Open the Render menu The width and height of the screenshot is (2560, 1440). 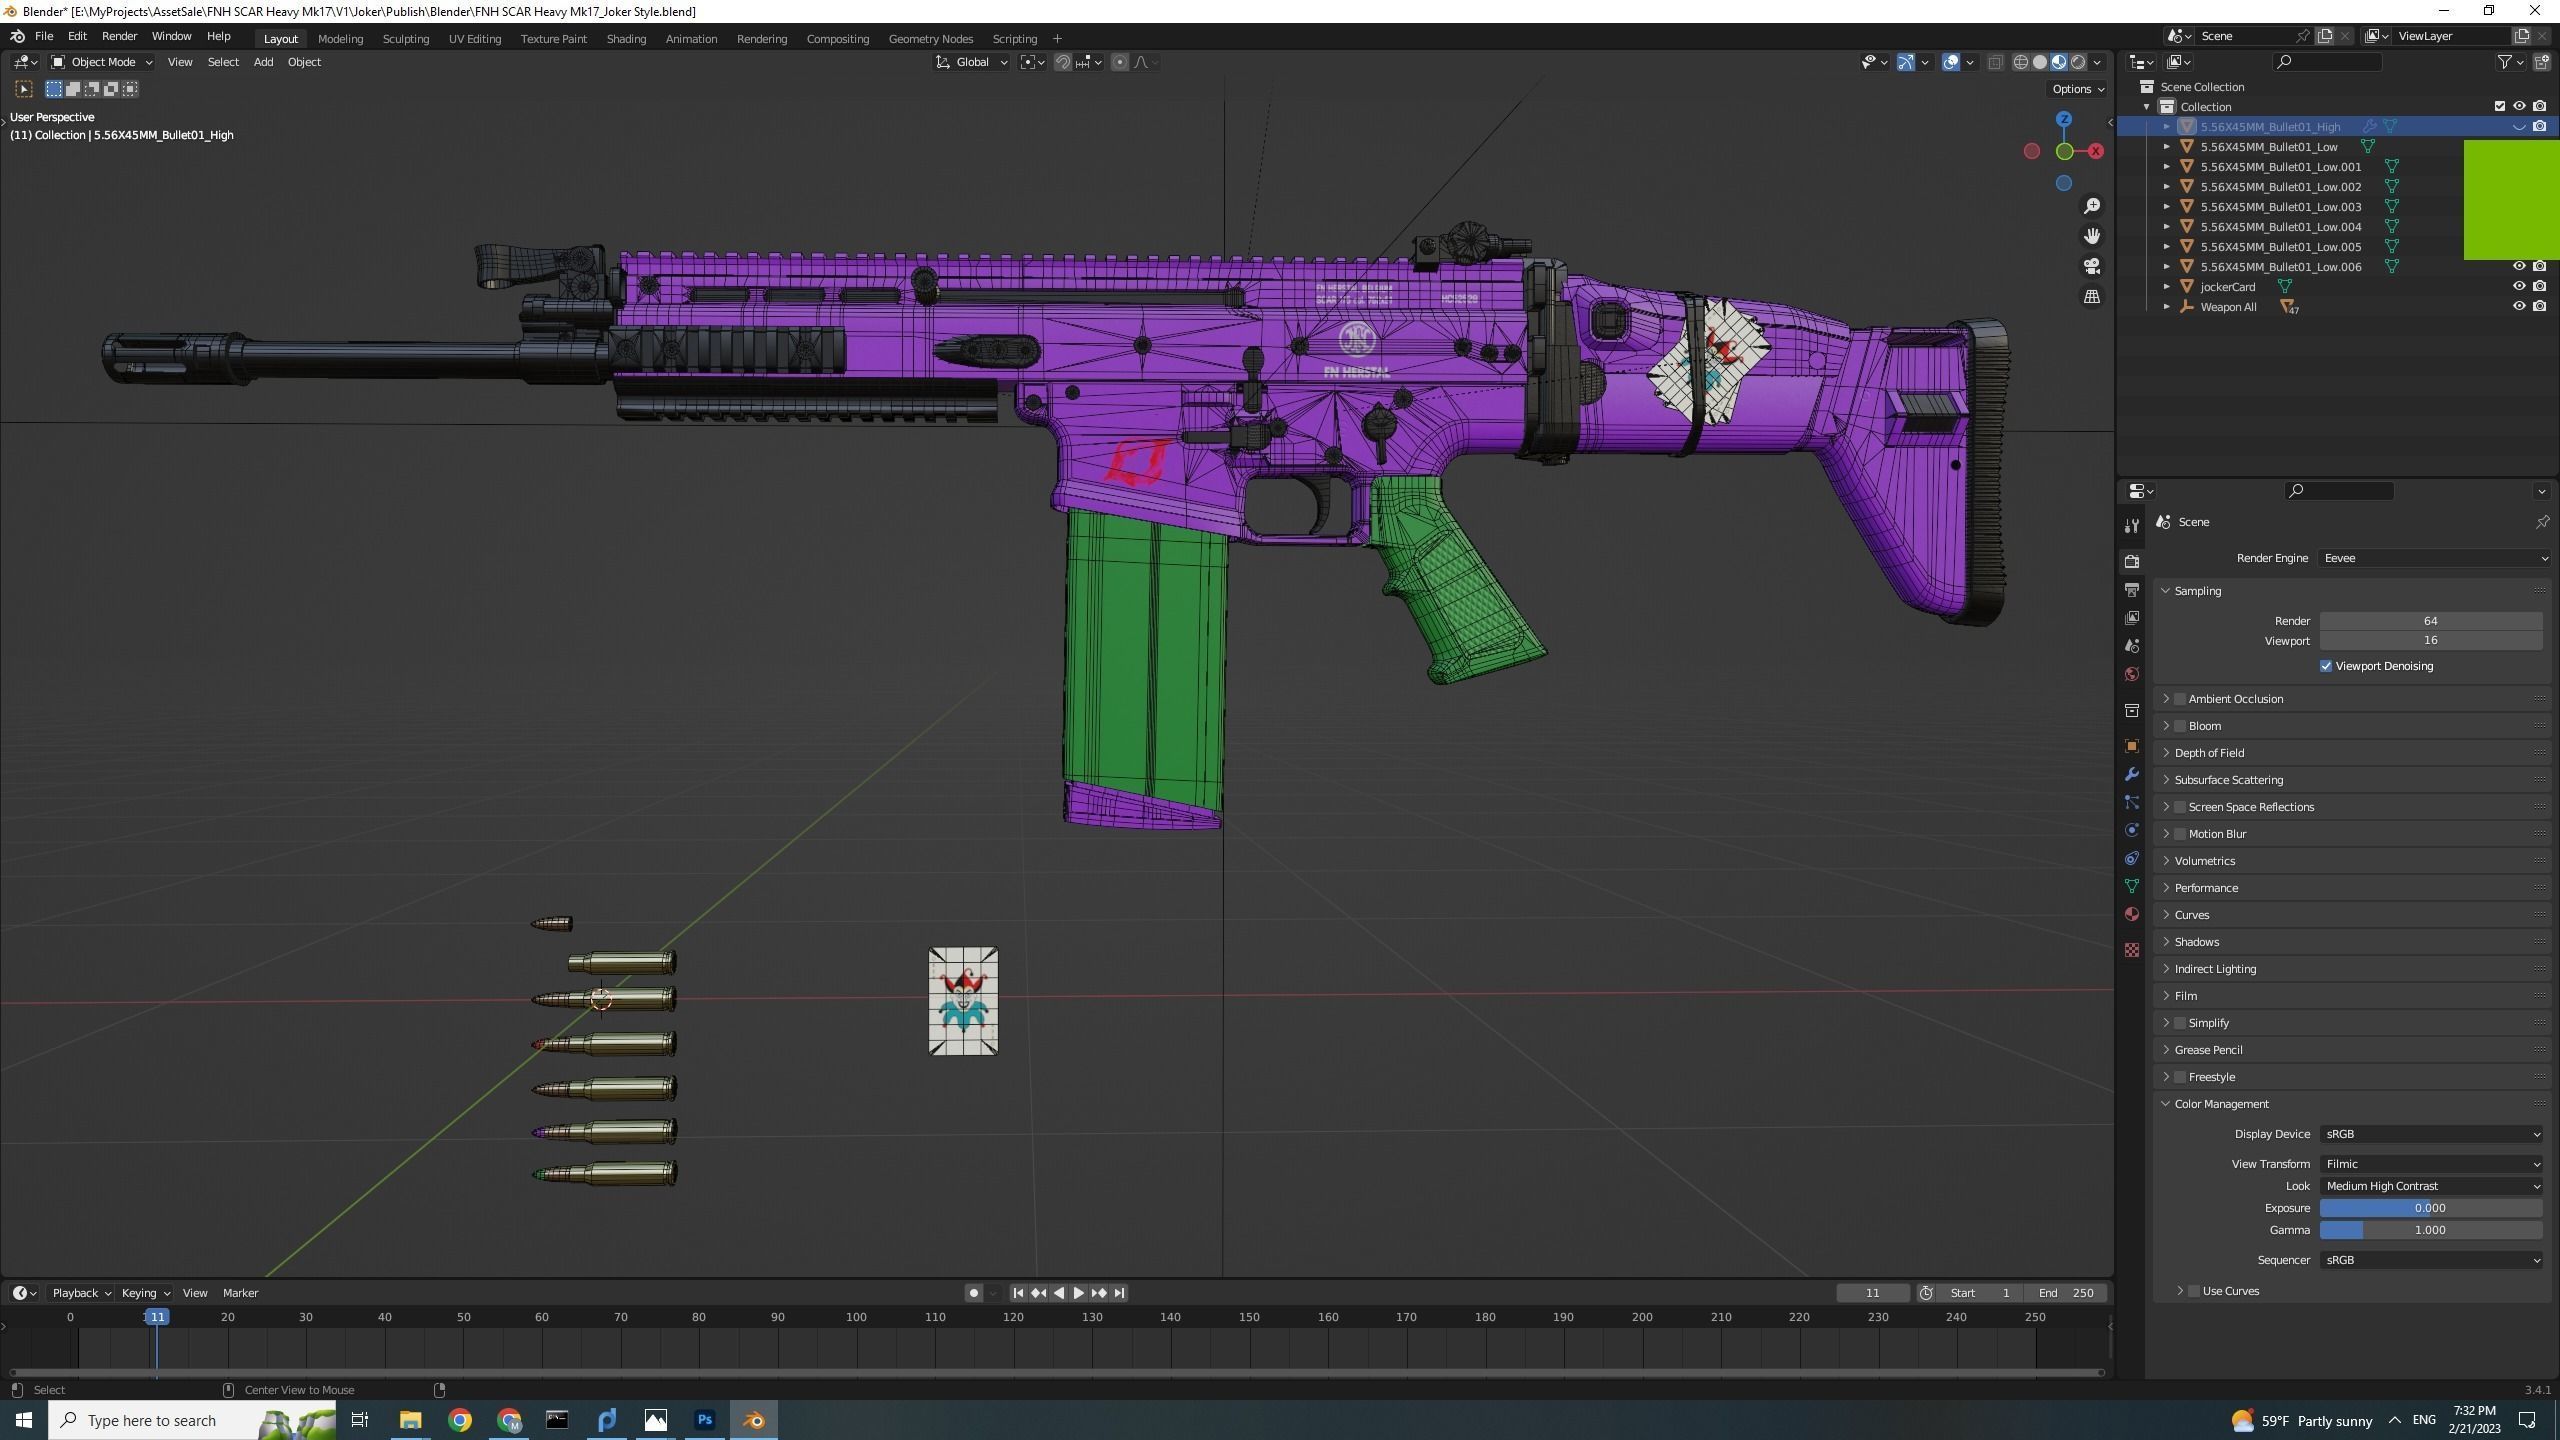click(119, 36)
